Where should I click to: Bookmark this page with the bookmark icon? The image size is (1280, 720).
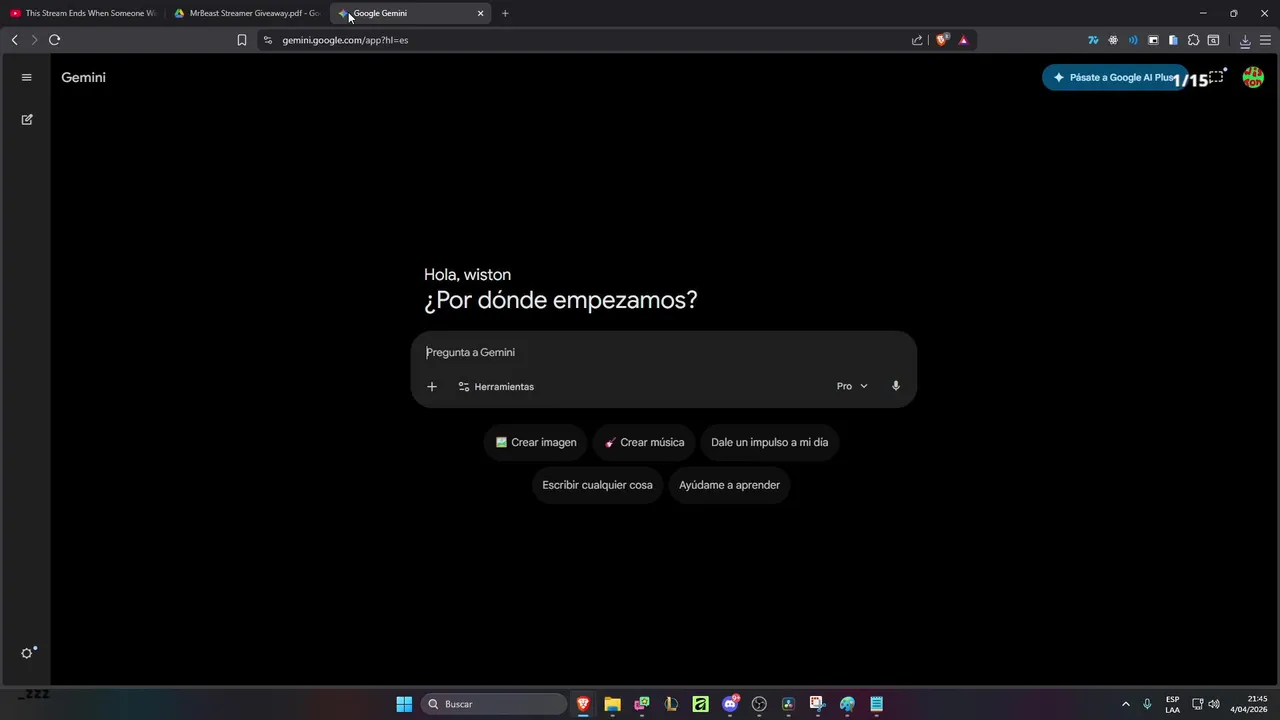[242, 40]
